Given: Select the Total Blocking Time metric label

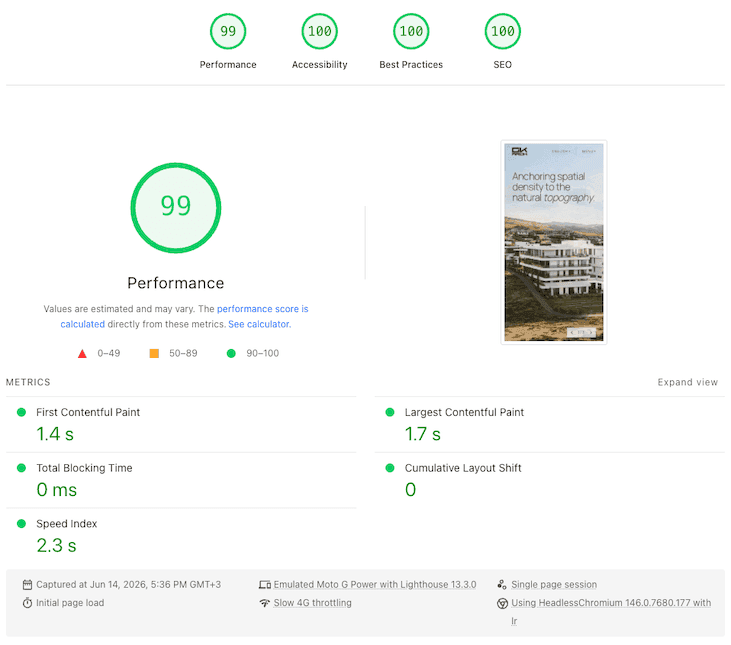Looking at the screenshot, I should coord(84,468).
